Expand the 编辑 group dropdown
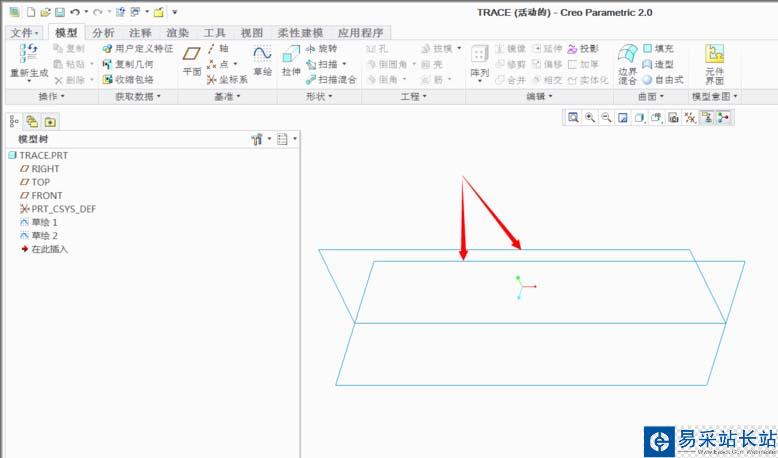This screenshot has width=778, height=458. point(539,96)
